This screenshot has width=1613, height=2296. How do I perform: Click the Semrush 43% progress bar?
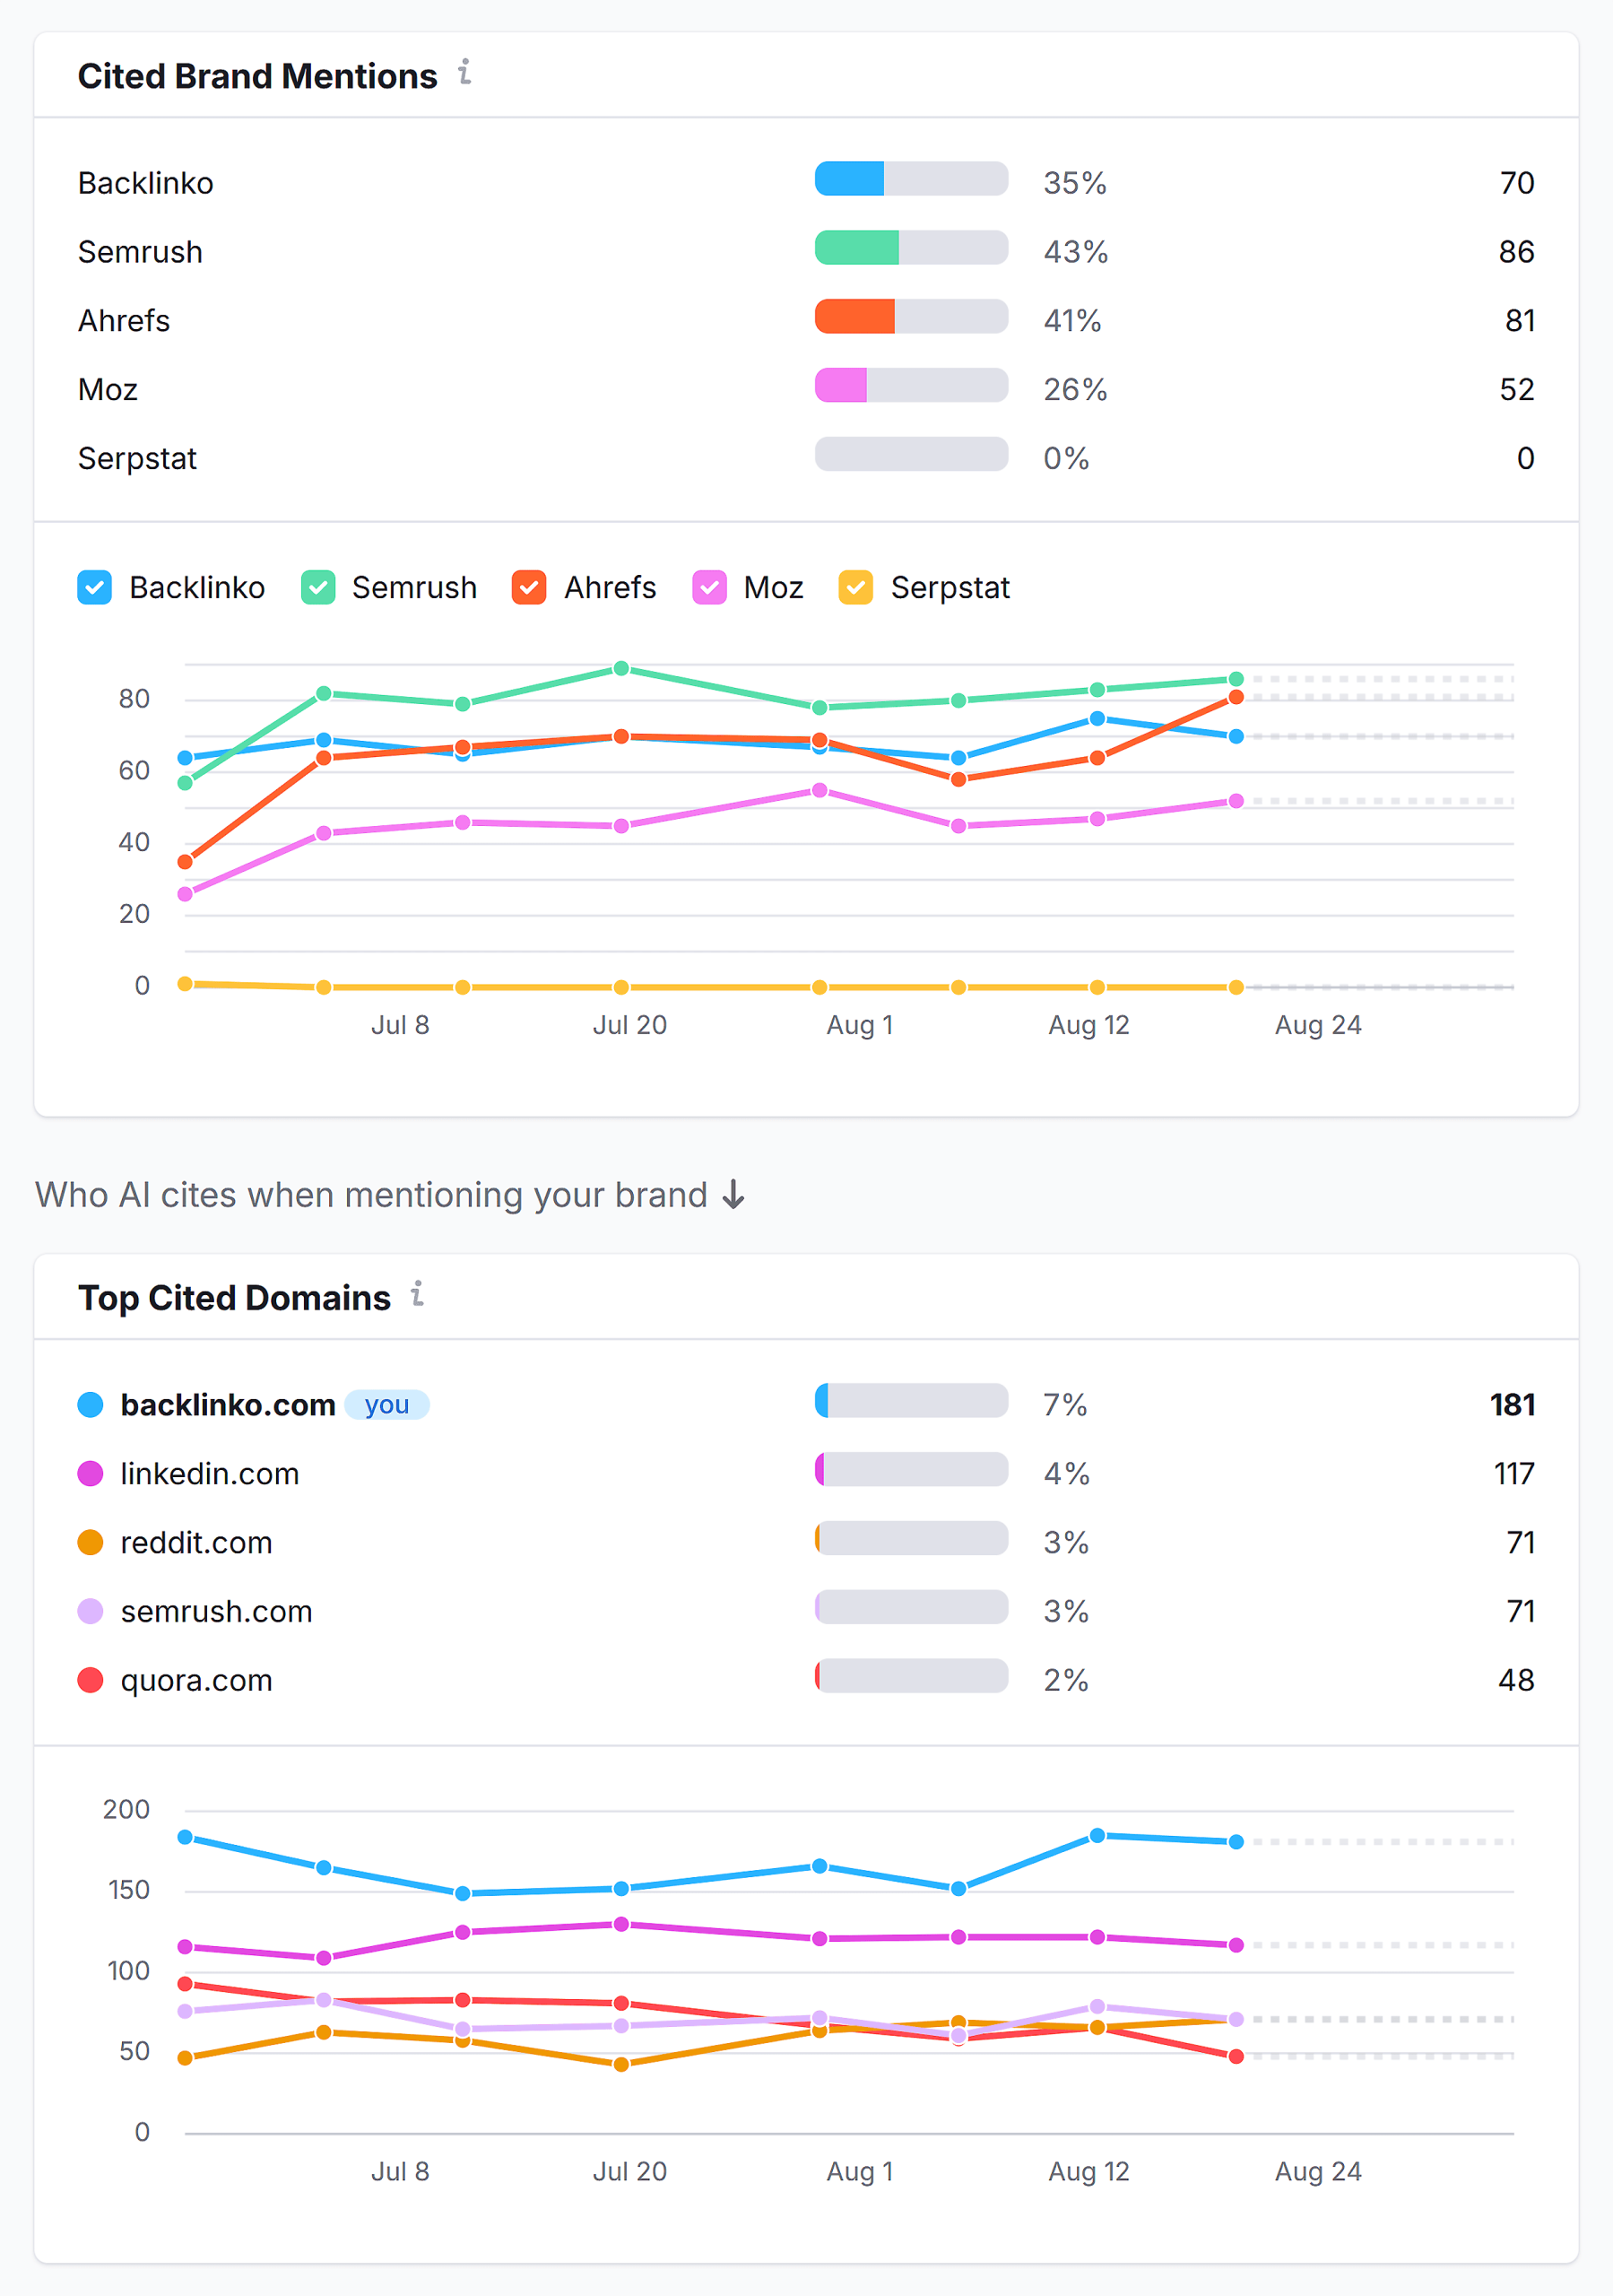[910, 248]
